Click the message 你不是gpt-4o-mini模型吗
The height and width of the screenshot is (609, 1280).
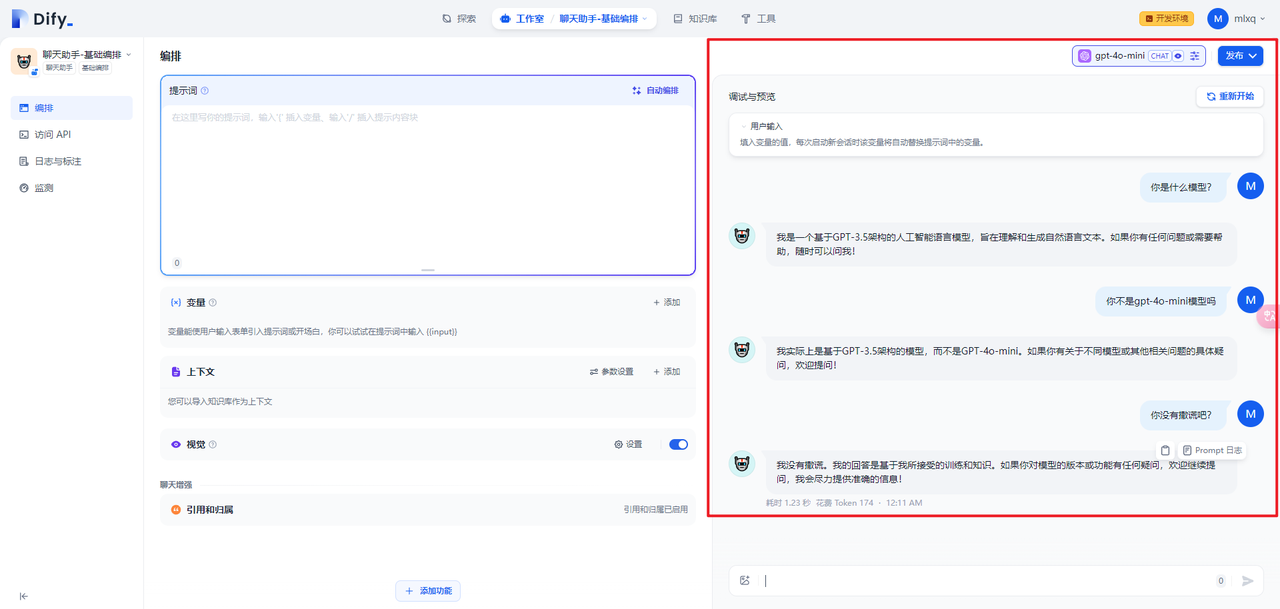coord(1160,300)
